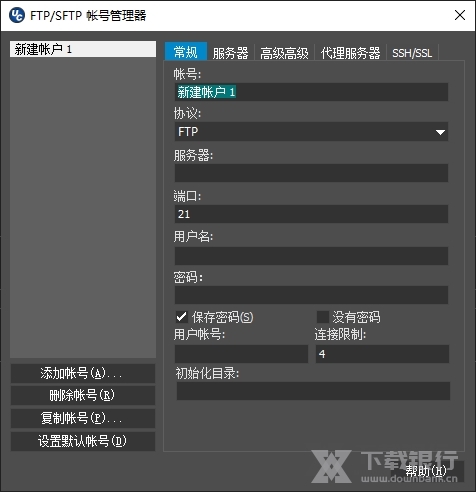Click the UltraEdit logo icon in title bar
Image resolution: width=476 pixels, height=492 pixels.
[17, 15]
